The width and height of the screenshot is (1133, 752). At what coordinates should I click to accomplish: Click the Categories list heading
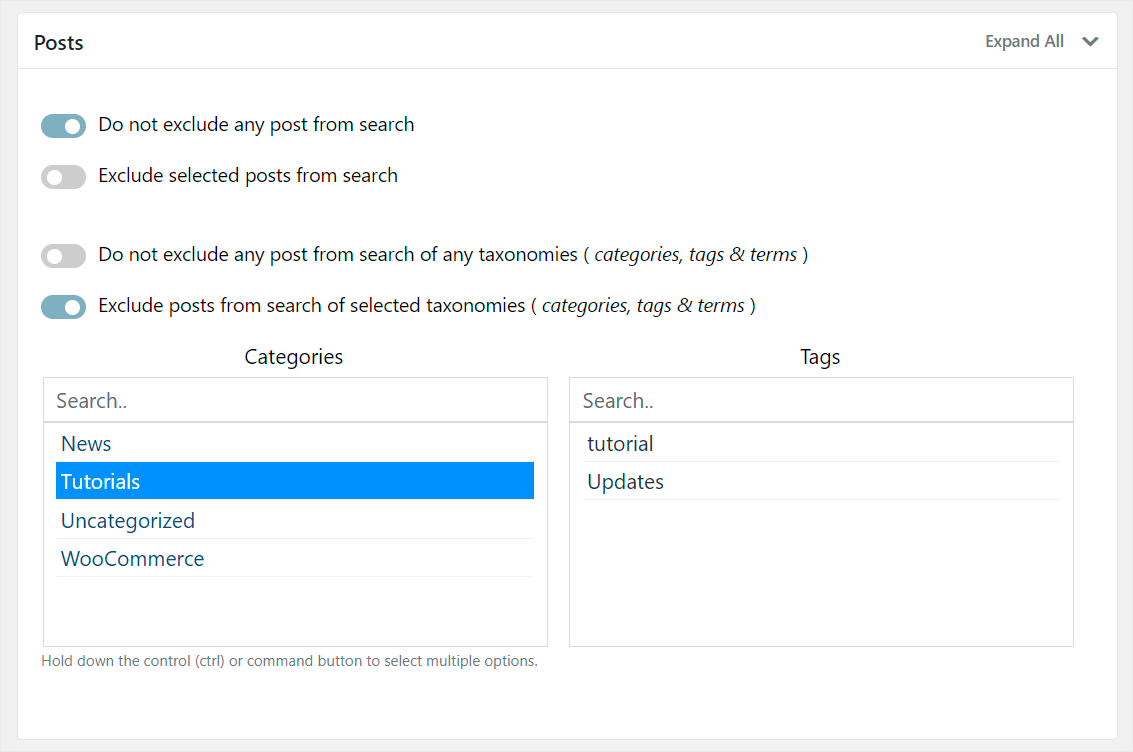(293, 356)
